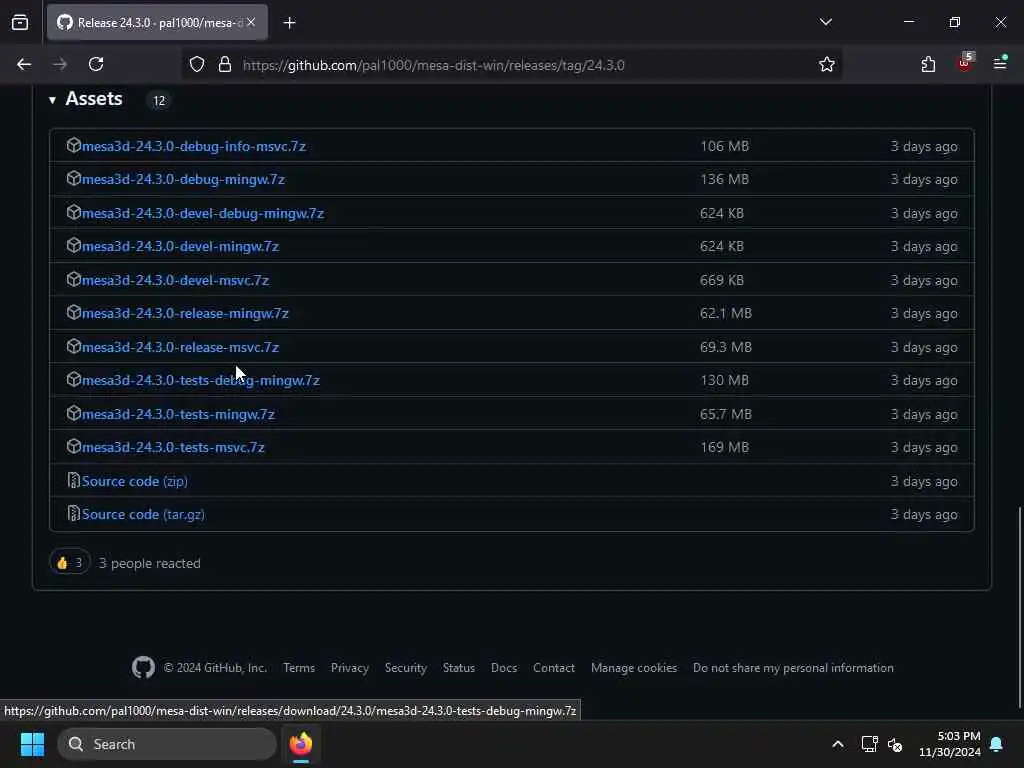Click package icon beside tests-debug-mingw.7z
Screen dimensions: 1024x768
(74, 379)
